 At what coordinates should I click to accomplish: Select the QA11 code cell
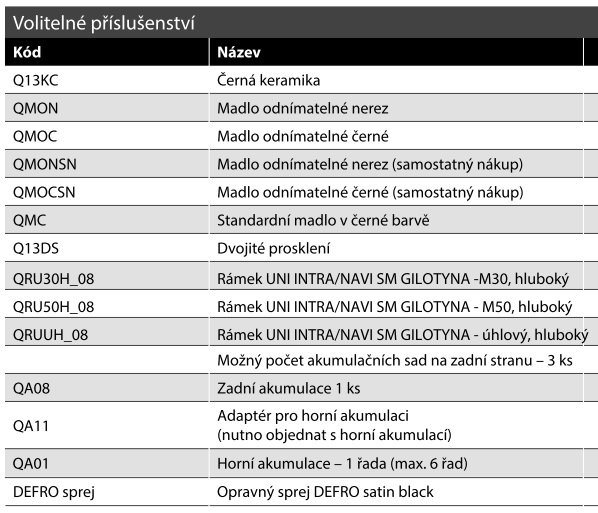click(107, 425)
